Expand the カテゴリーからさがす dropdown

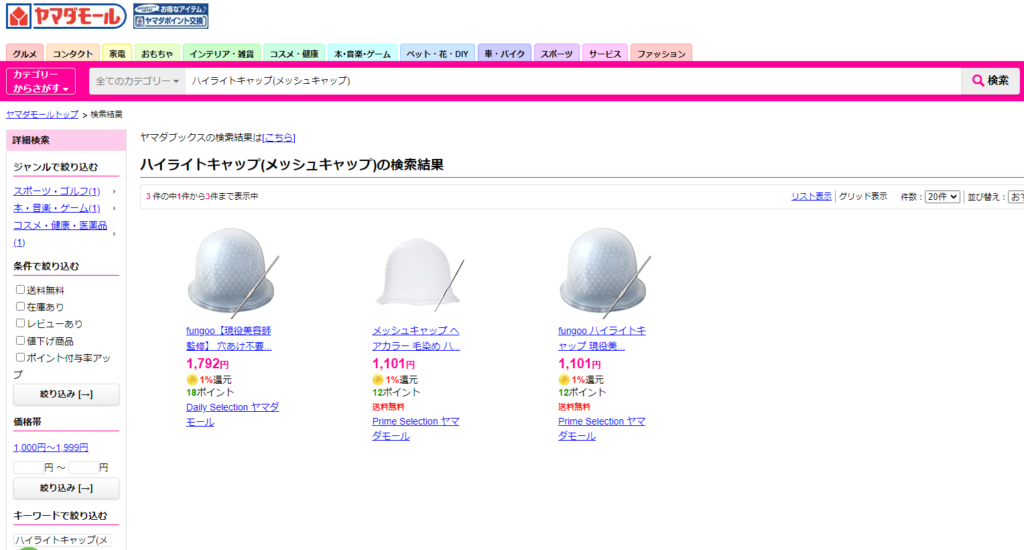[41, 81]
